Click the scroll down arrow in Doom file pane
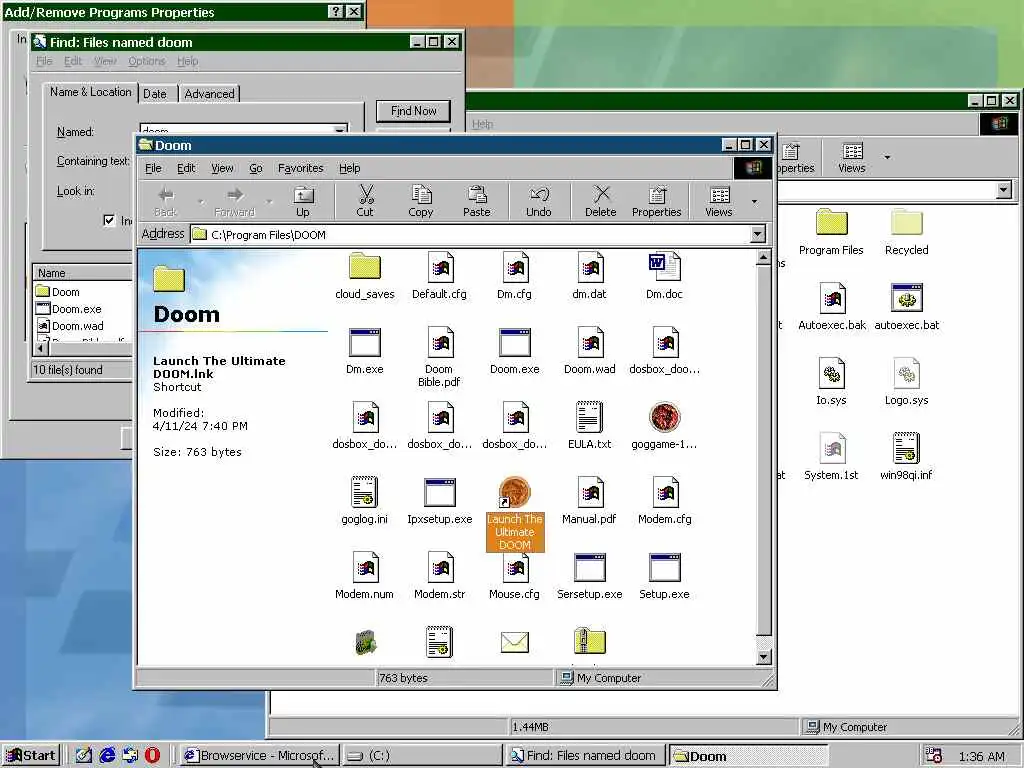Viewport: 1024px width, 768px height. tap(763, 657)
